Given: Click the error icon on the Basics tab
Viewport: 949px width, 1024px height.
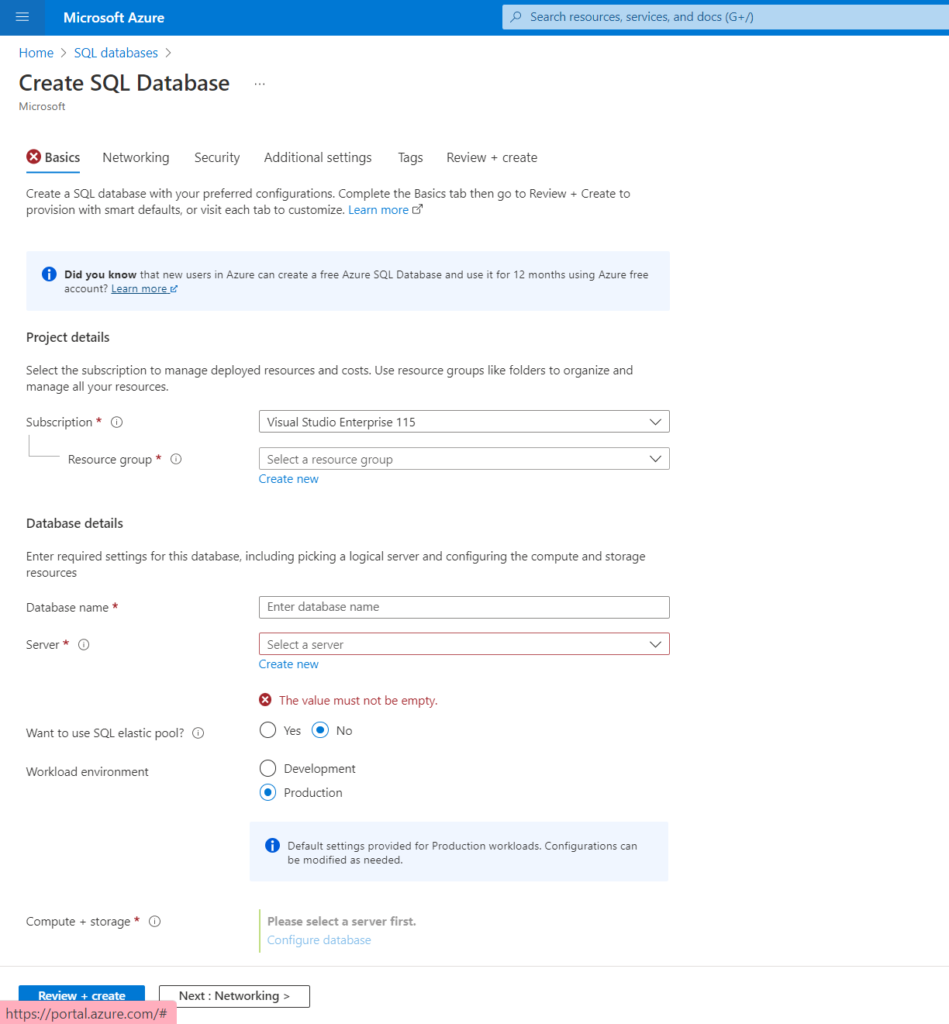Looking at the screenshot, I should pos(33,157).
